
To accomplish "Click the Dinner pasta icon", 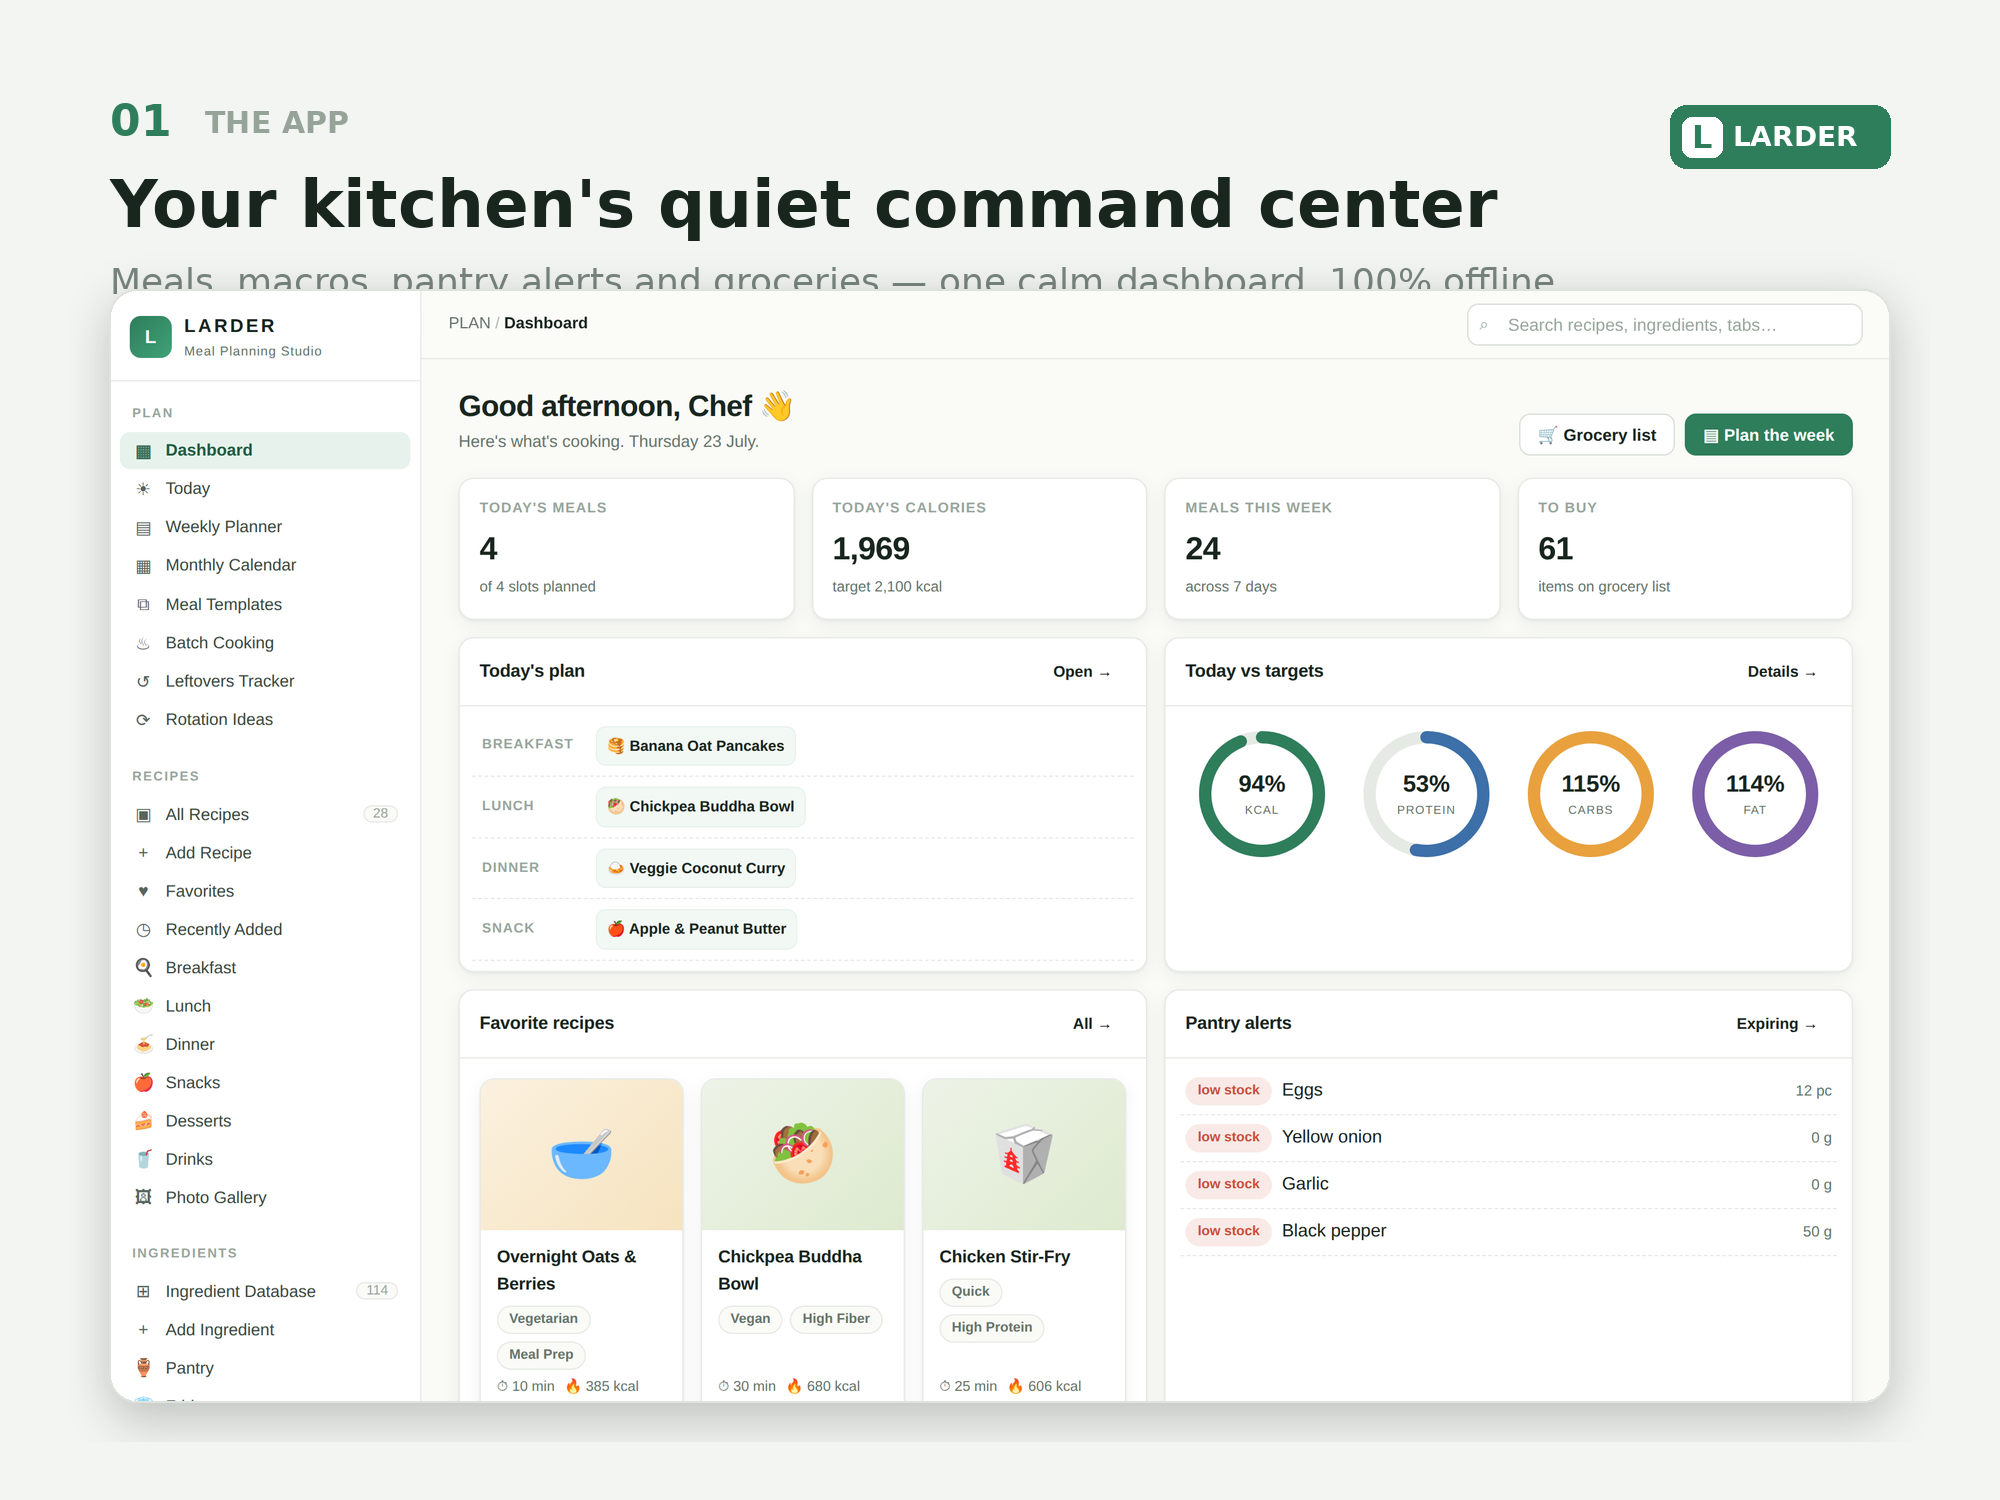I will point(143,1044).
